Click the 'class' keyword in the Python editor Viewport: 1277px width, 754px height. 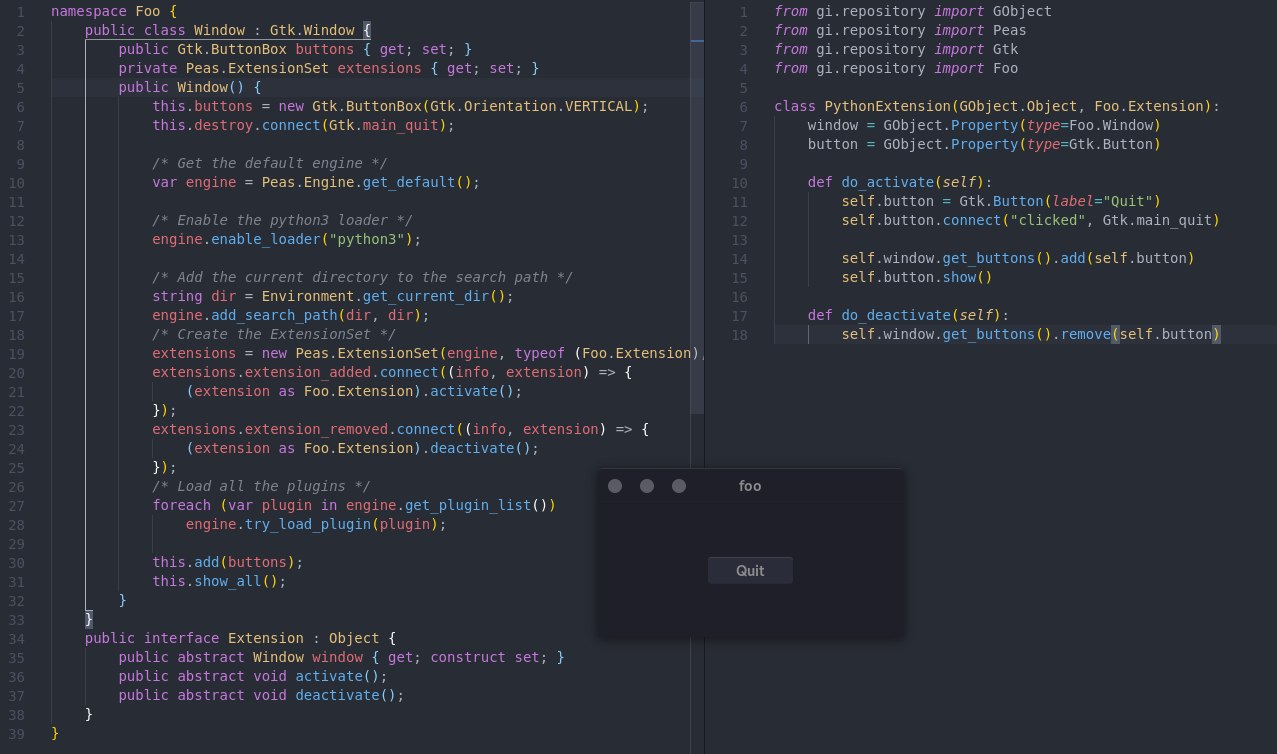[795, 106]
